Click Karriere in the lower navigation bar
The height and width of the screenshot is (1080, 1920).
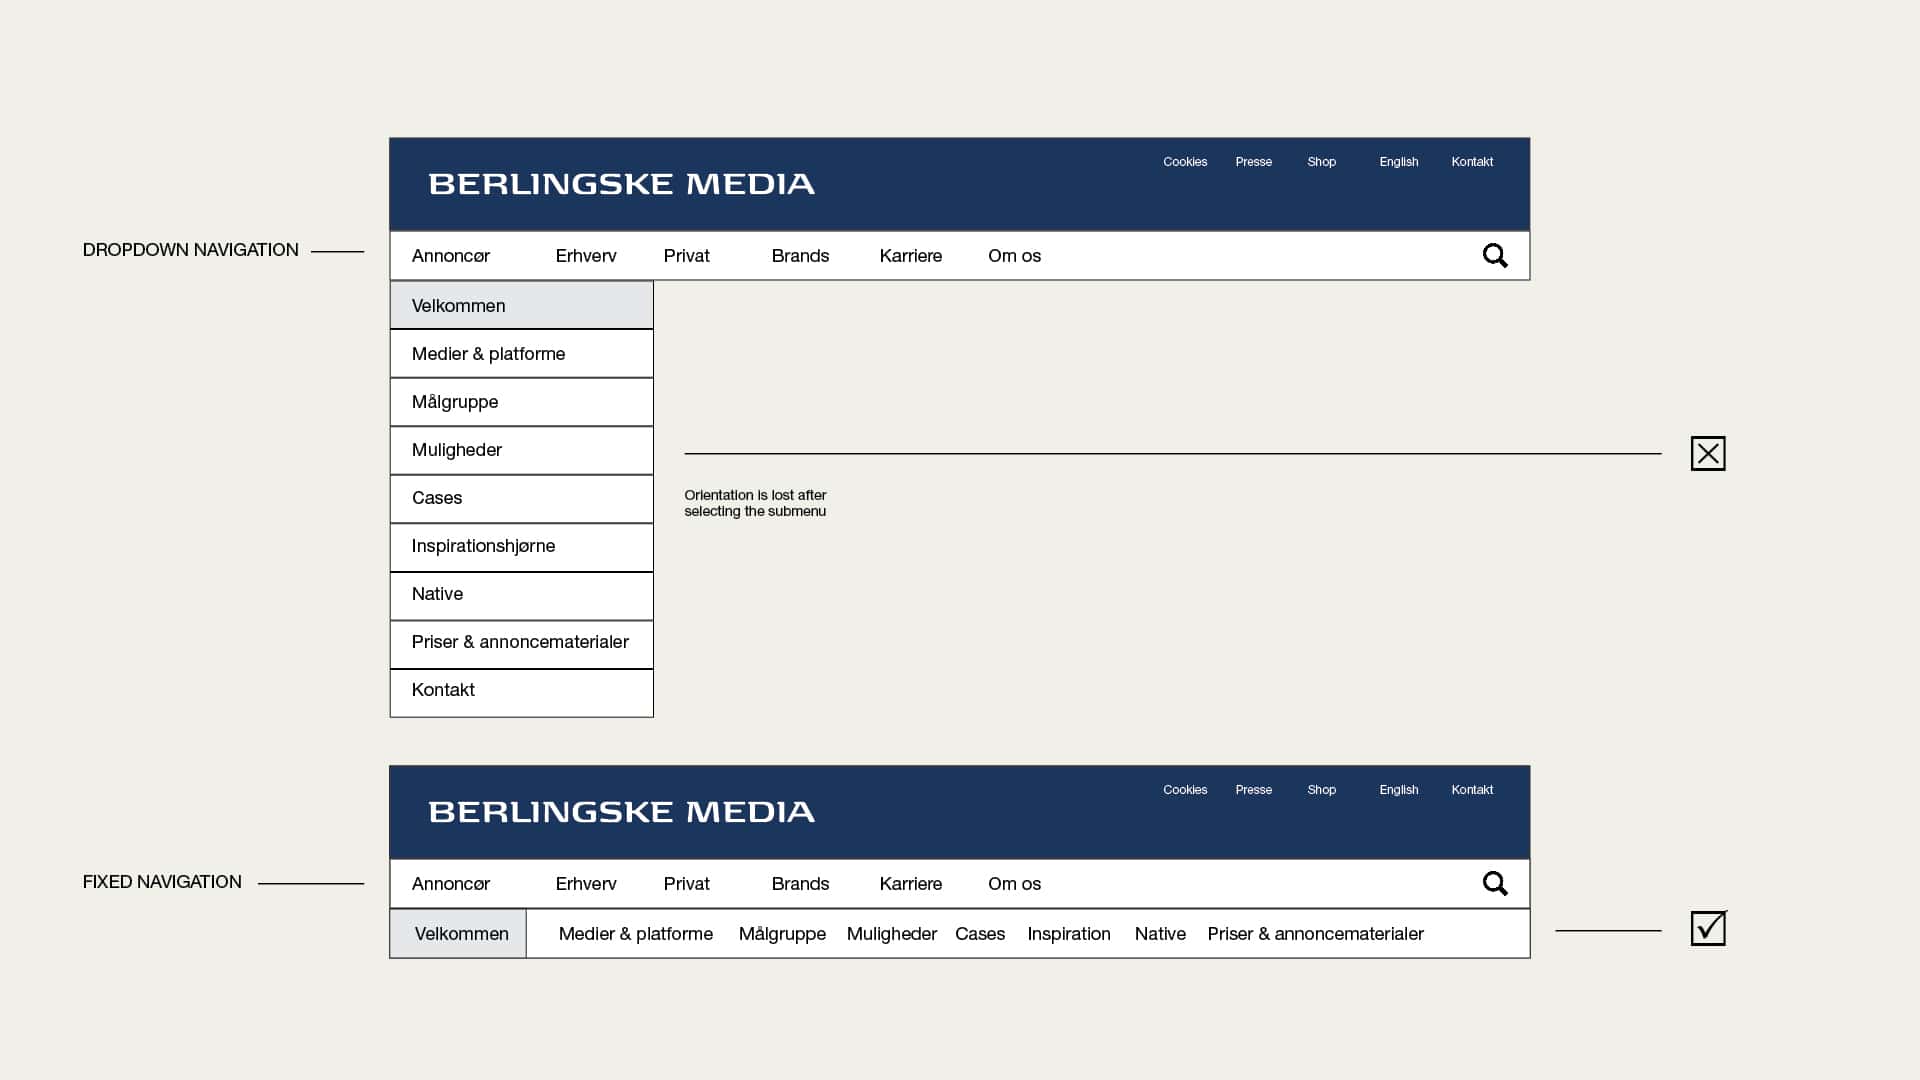point(911,884)
